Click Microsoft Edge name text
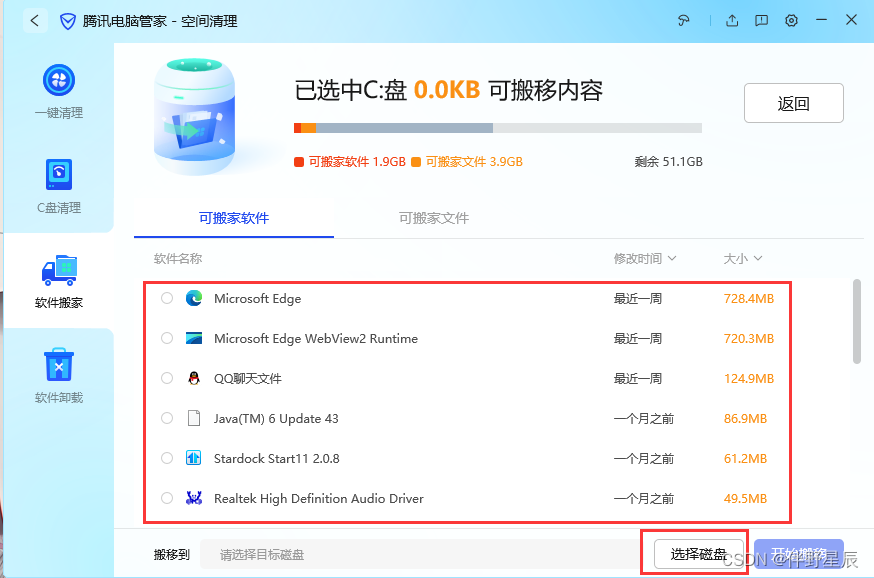874x578 pixels. pos(258,299)
